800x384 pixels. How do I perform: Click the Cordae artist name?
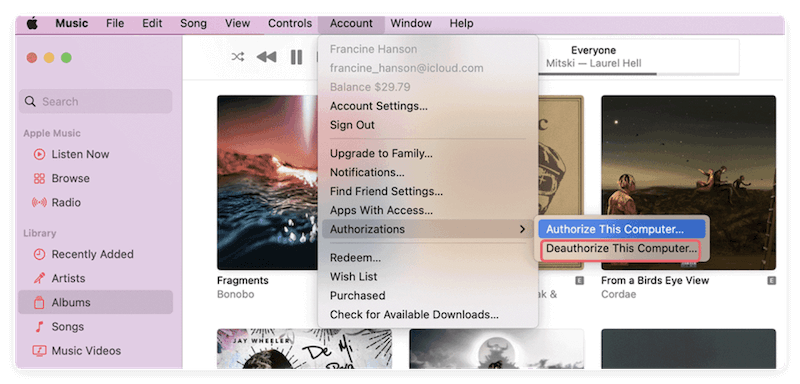click(x=618, y=295)
